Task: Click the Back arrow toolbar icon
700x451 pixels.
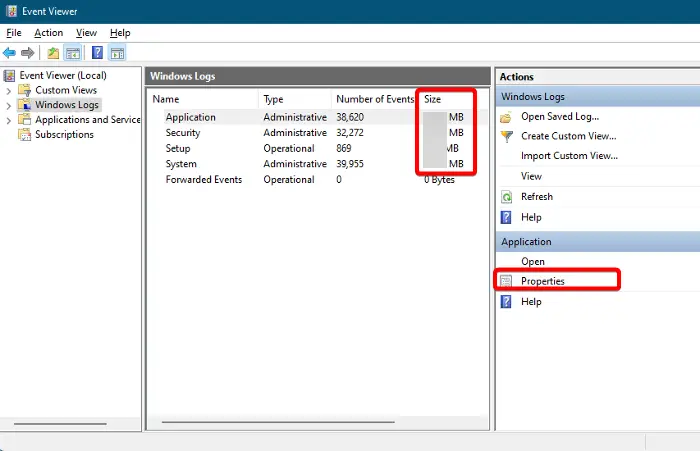Action: coord(9,53)
